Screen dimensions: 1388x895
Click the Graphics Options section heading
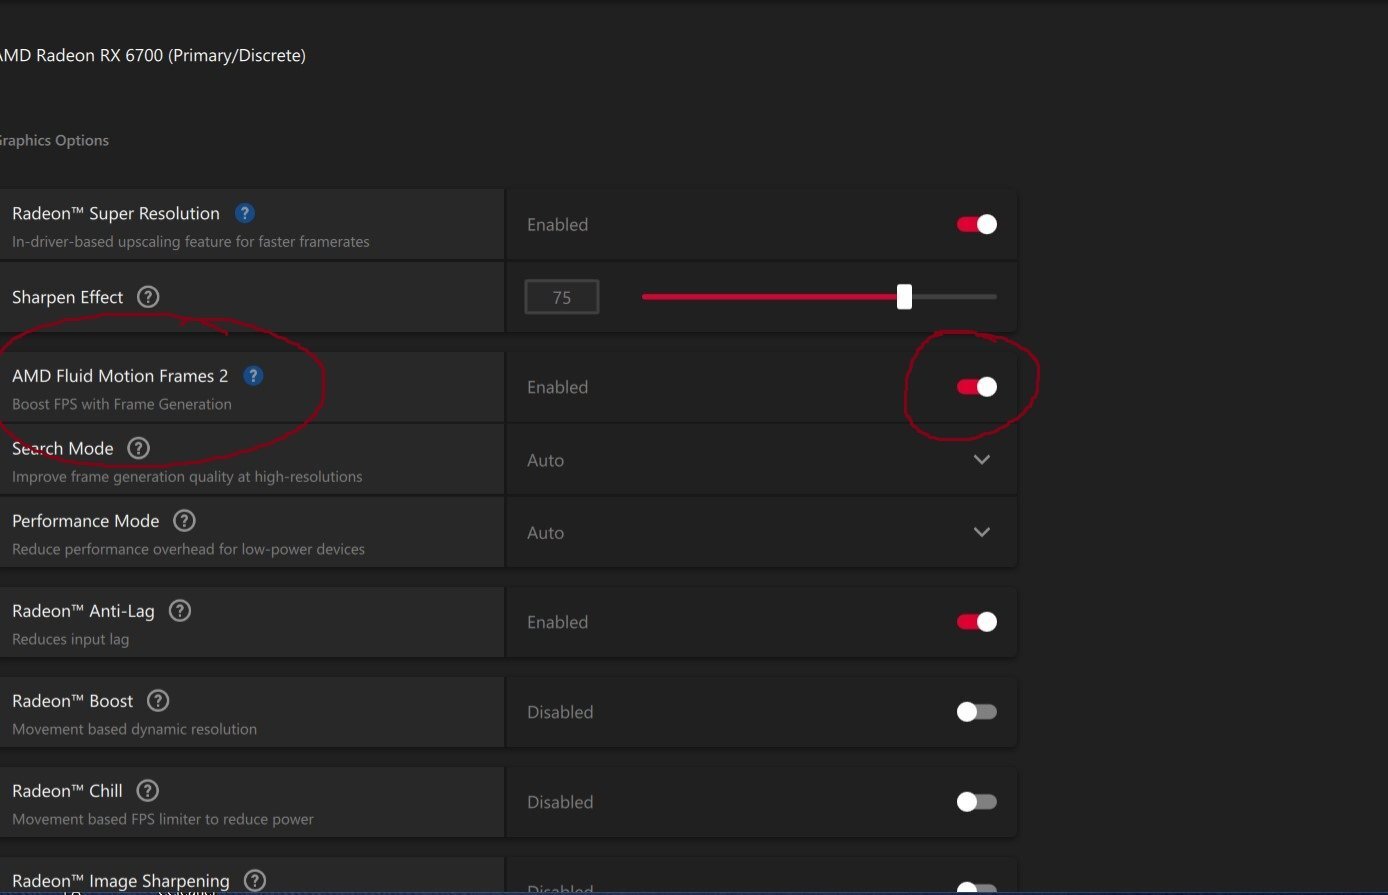pos(52,140)
